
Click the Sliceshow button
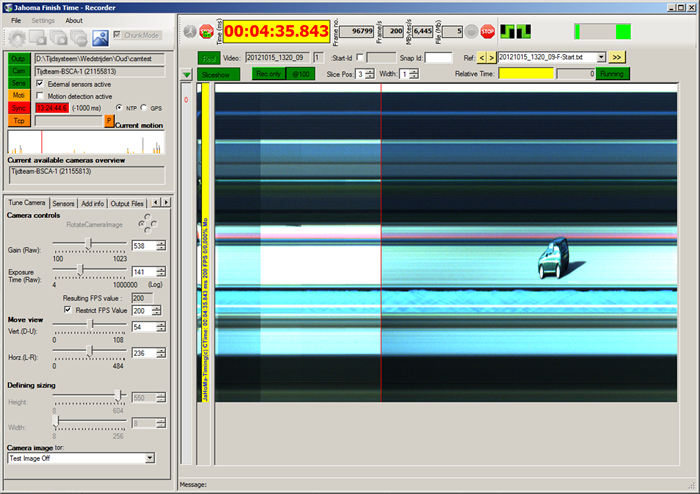[x=218, y=75]
